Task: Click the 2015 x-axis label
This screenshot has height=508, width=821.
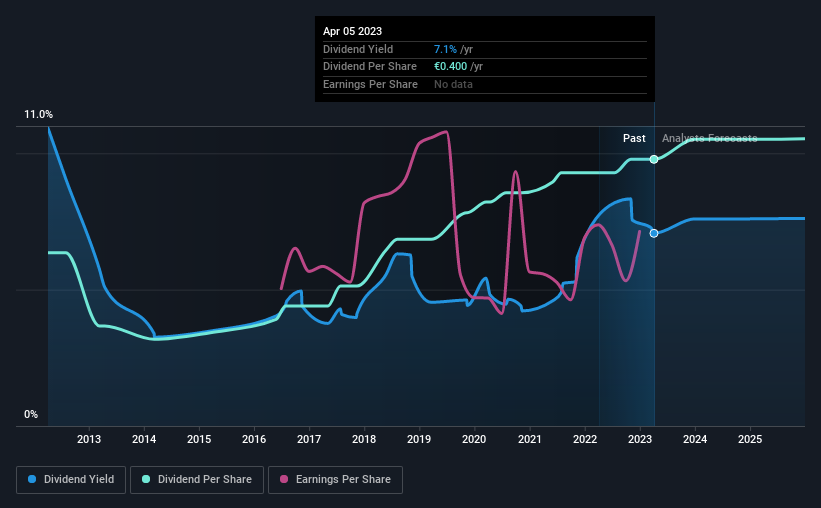Action: [x=199, y=439]
